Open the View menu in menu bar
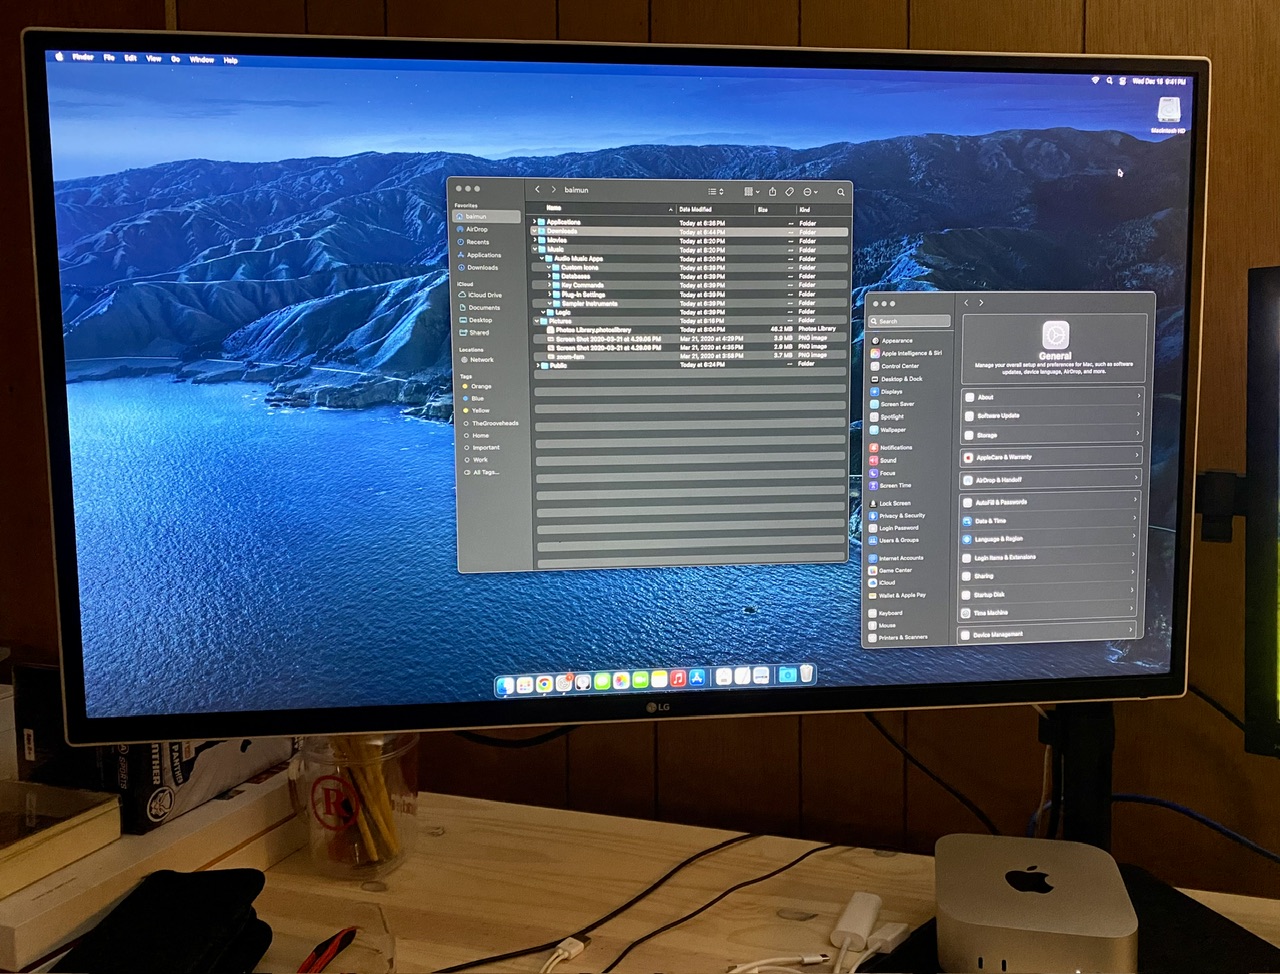 tap(154, 58)
